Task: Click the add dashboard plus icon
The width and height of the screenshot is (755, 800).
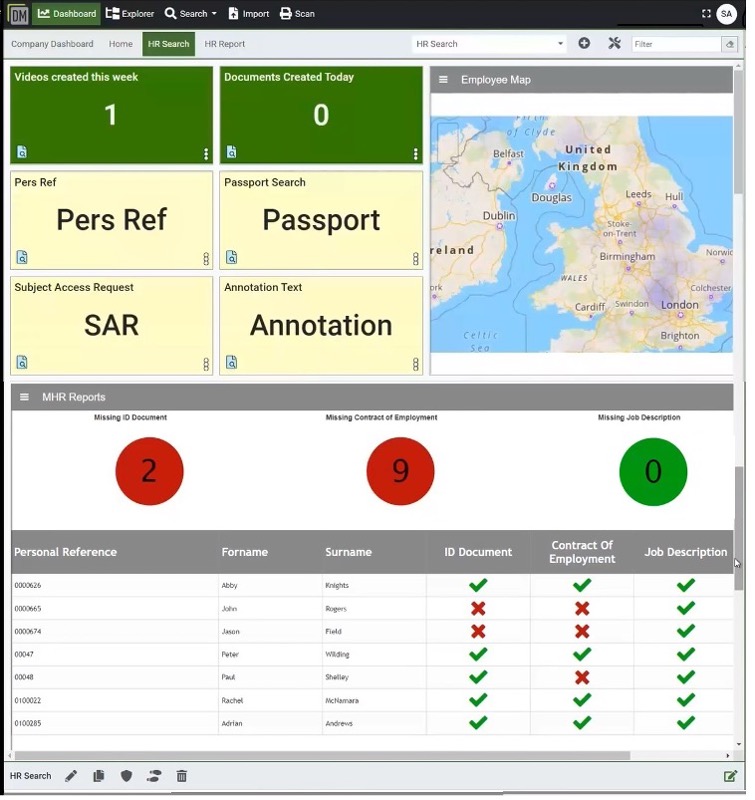Action: tap(584, 43)
